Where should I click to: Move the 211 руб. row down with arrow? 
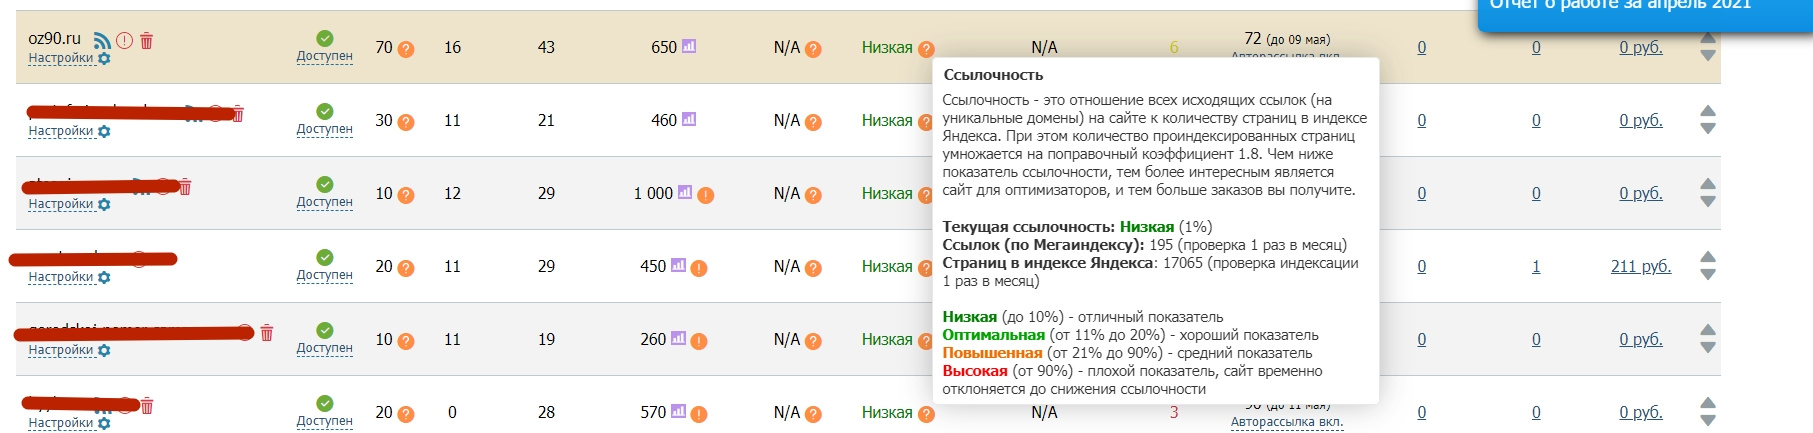1708,275
